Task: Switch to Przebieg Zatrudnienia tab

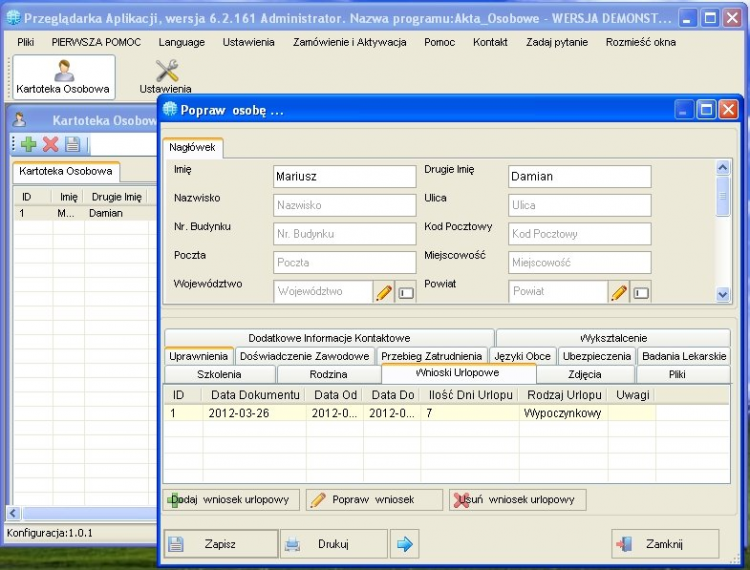Action: click(432, 356)
